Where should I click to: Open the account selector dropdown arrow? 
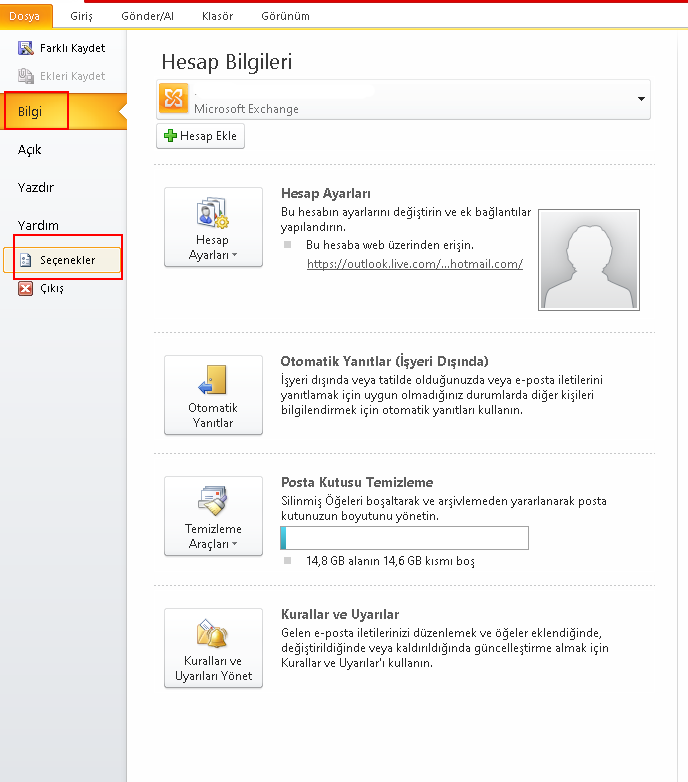[639, 100]
